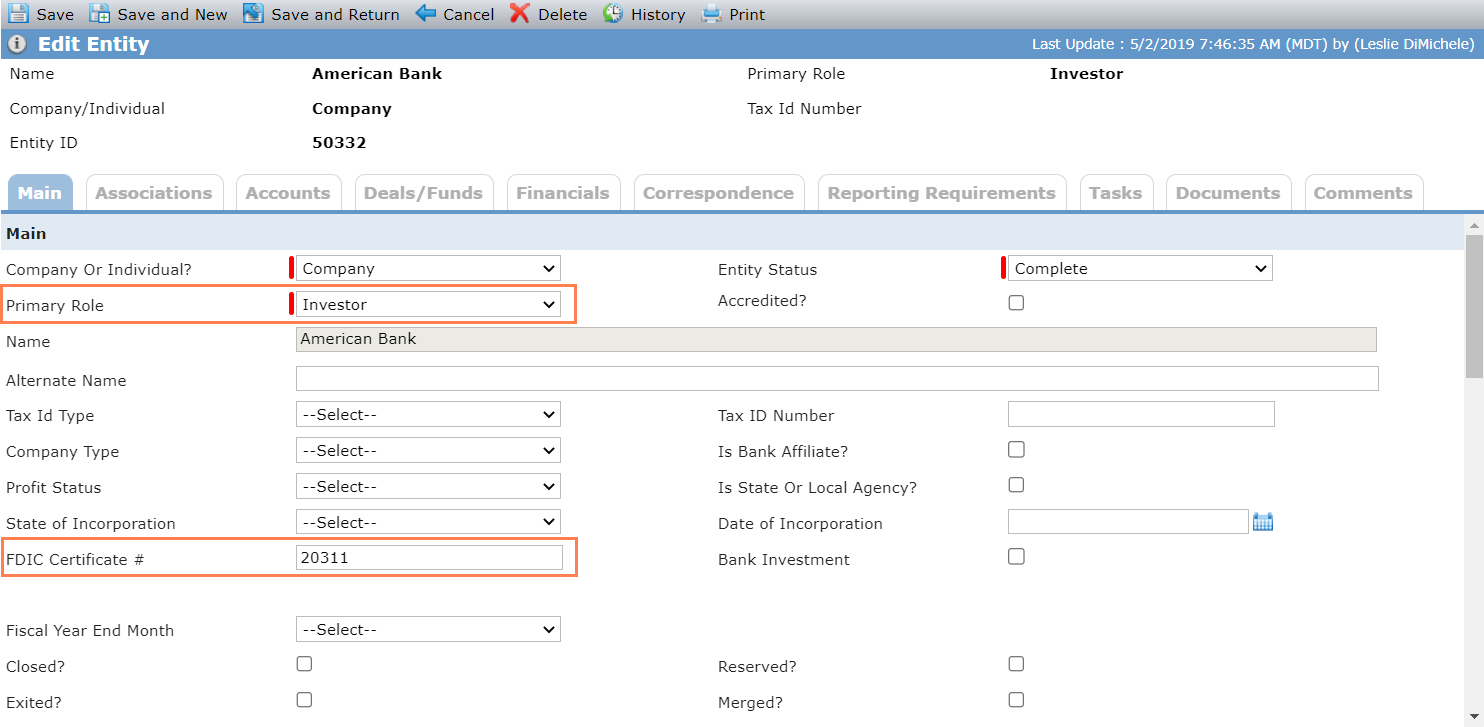Click the Save and New label

(x=172, y=15)
